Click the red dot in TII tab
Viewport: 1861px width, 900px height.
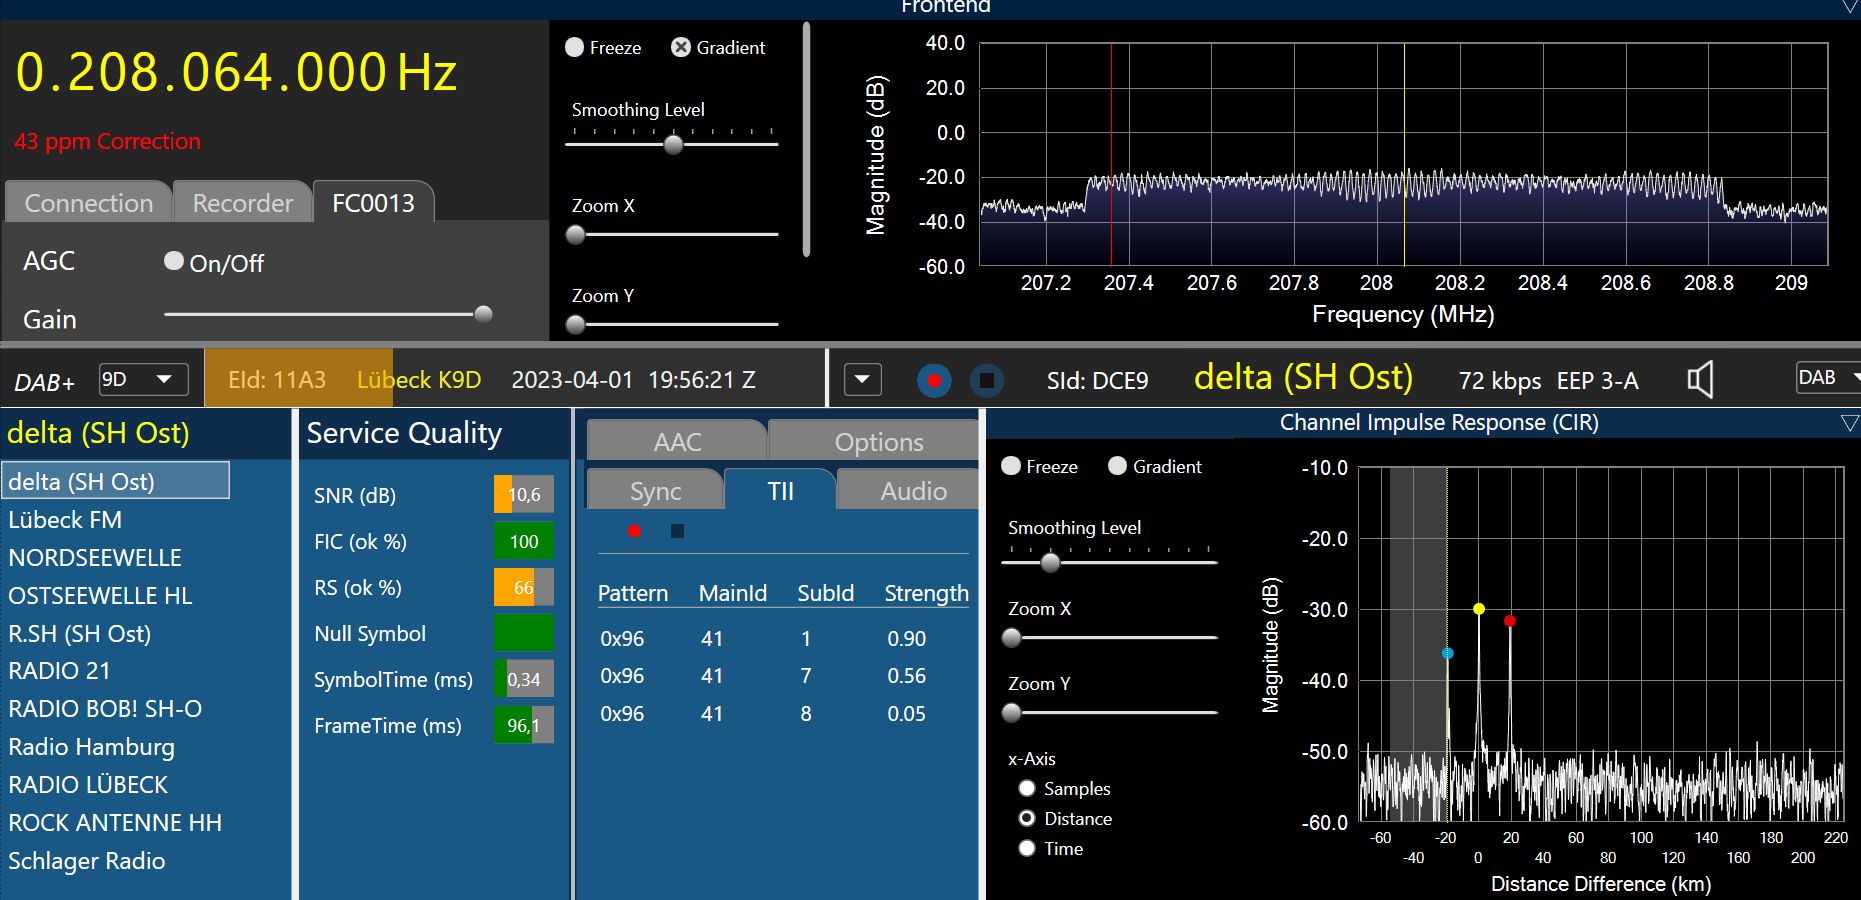pyautogui.click(x=634, y=531)
